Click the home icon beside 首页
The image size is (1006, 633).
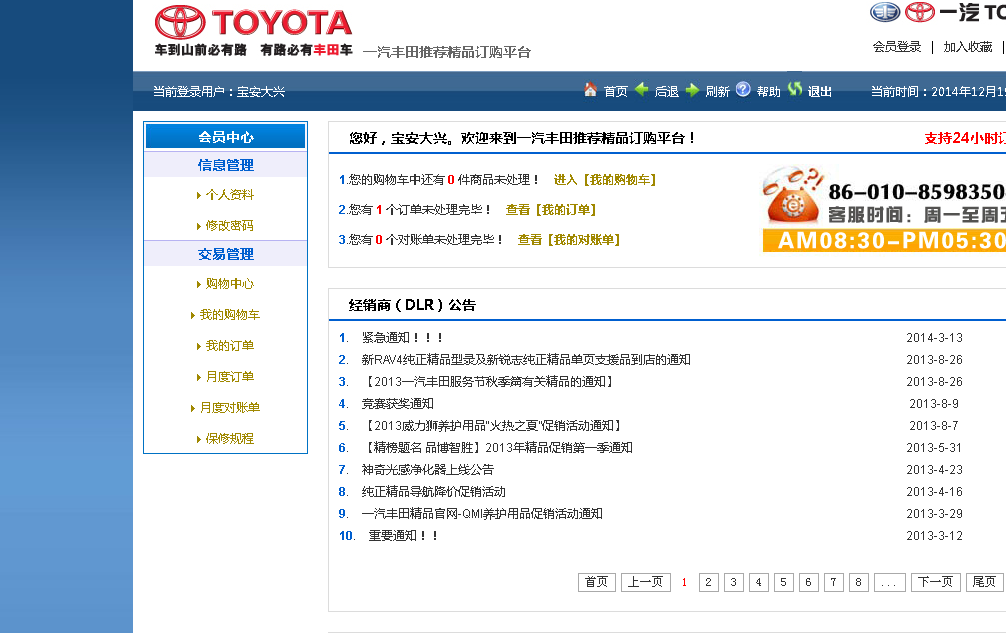pyautogui.click(x=590, y=90)
